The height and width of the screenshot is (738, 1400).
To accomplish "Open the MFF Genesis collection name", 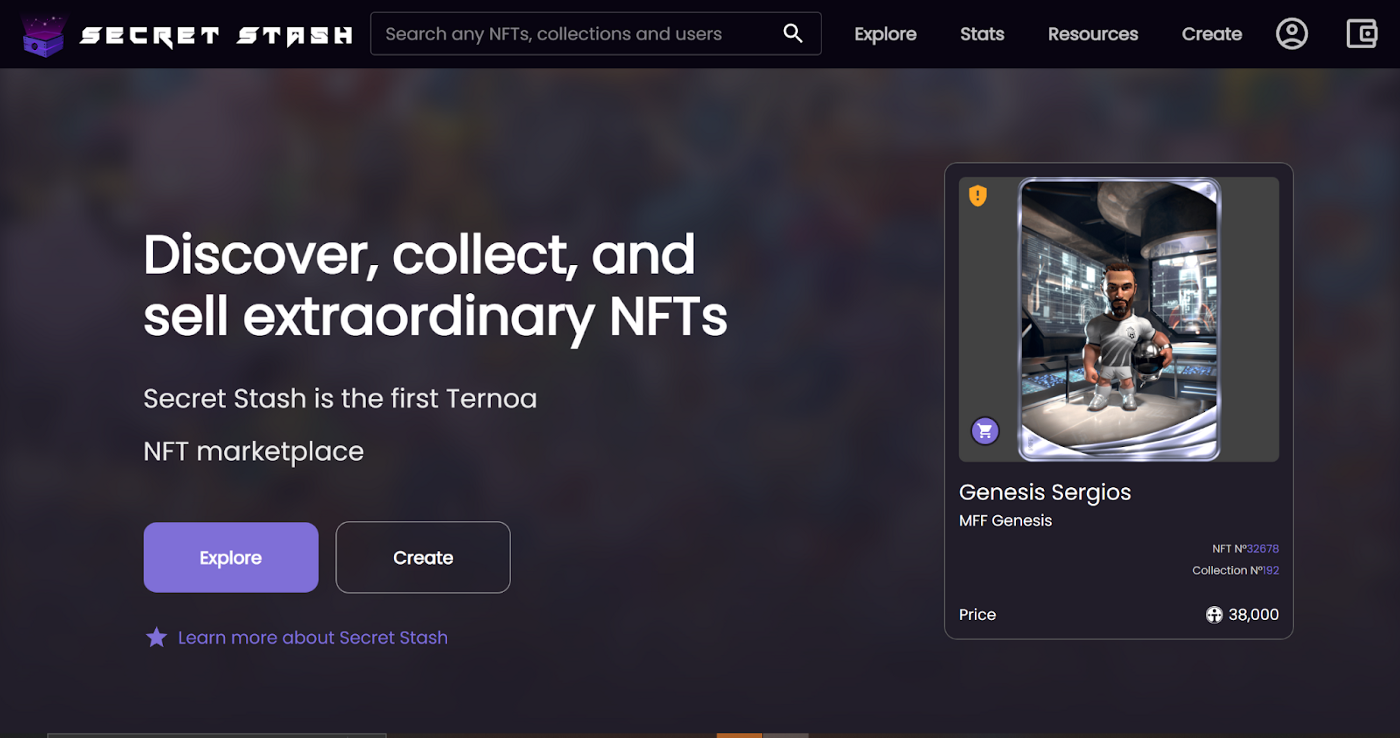I will (x=1005, y=520).
